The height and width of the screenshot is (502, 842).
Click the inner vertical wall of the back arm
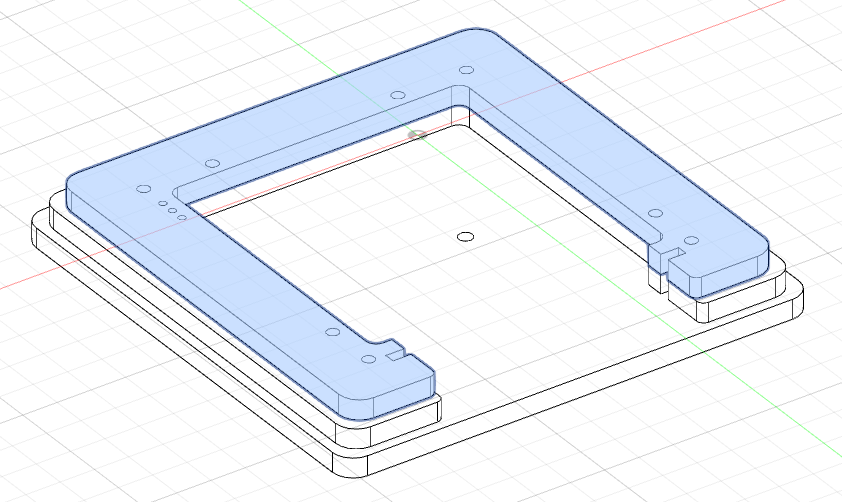pos(320,152)
